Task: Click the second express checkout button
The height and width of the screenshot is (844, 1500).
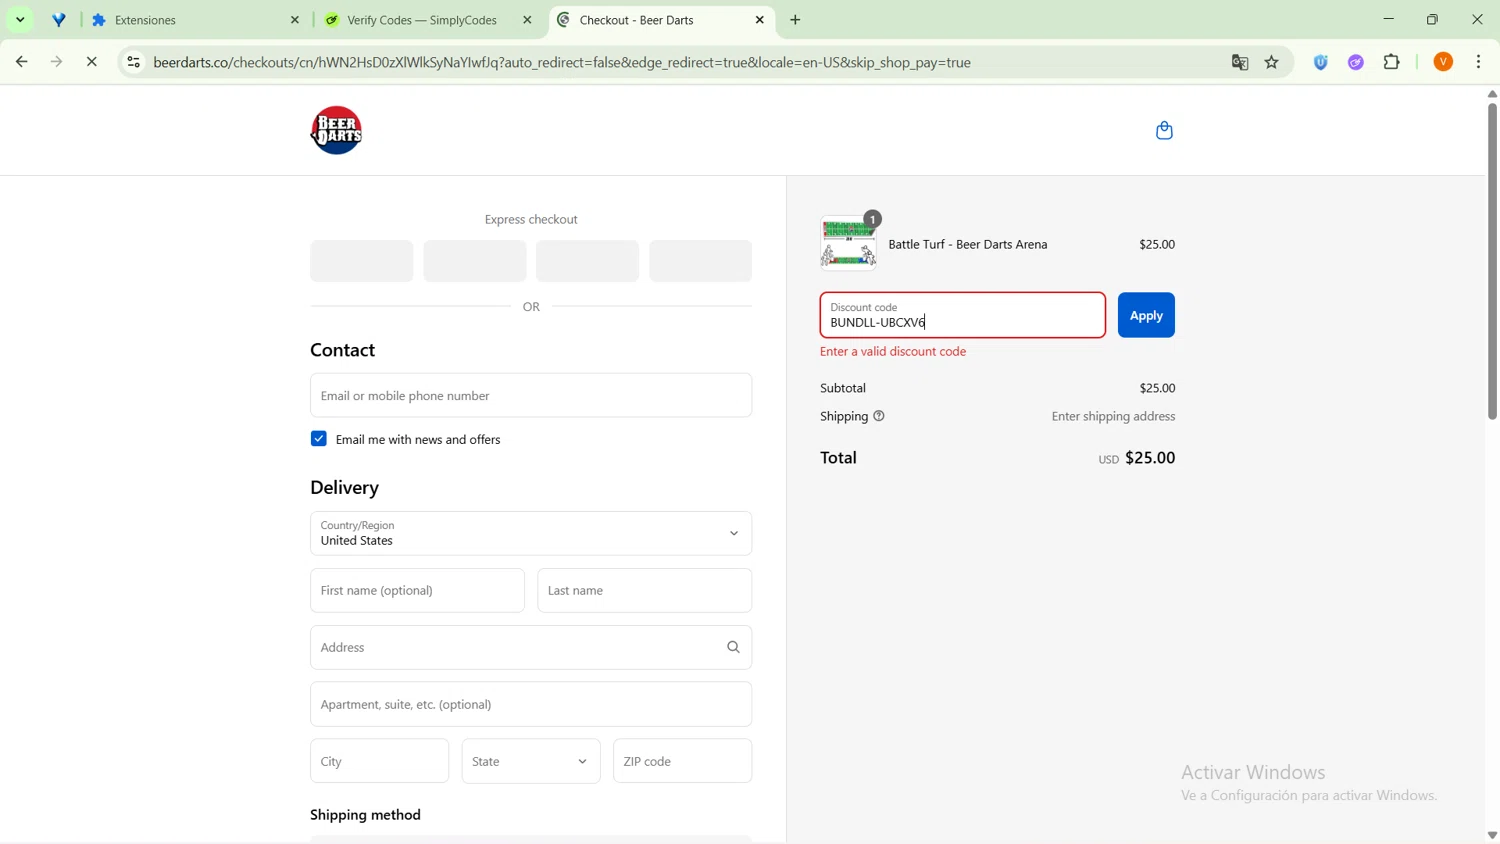Action: point(474,261)
